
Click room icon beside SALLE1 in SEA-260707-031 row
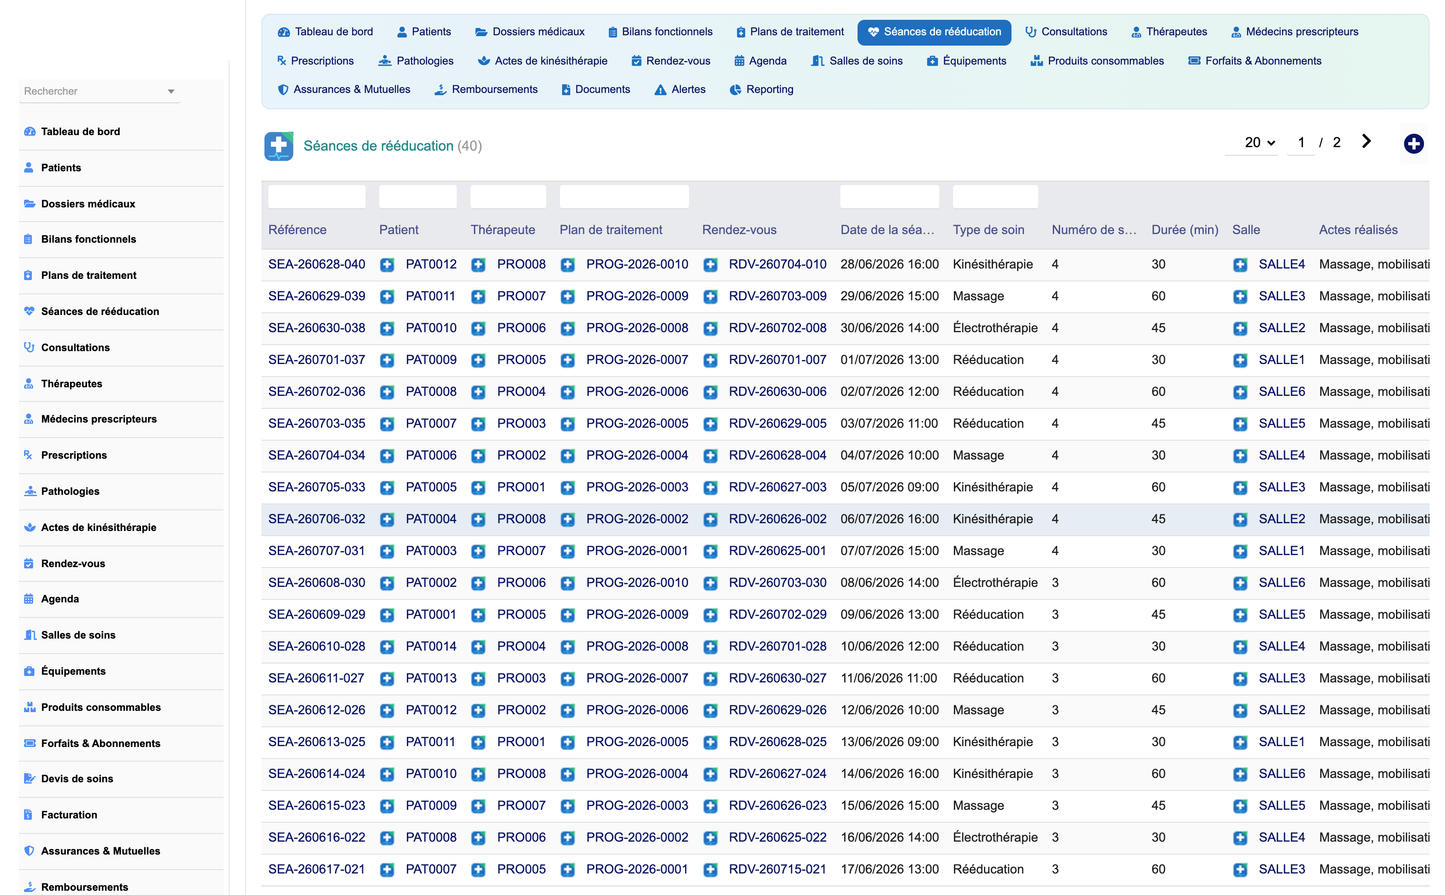point(1240,551)
